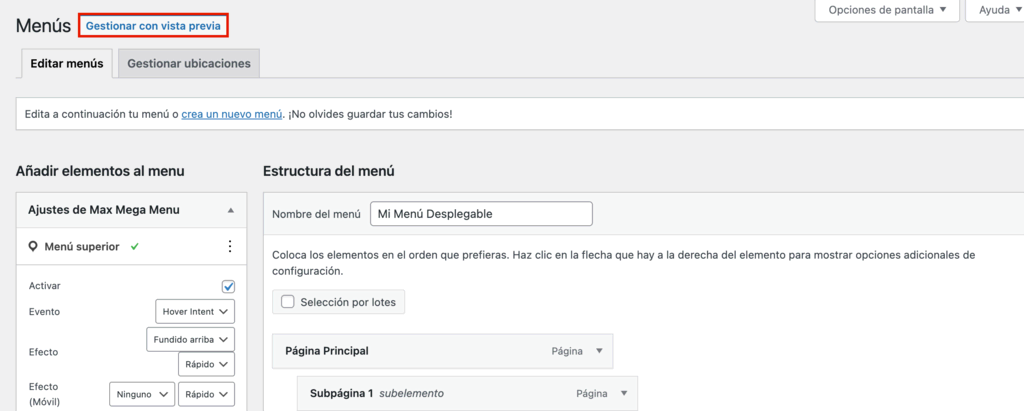Click the green checkmark beside Menú superior
The width and height of the screenshot is (1024, 411).
tap(134, 247)
